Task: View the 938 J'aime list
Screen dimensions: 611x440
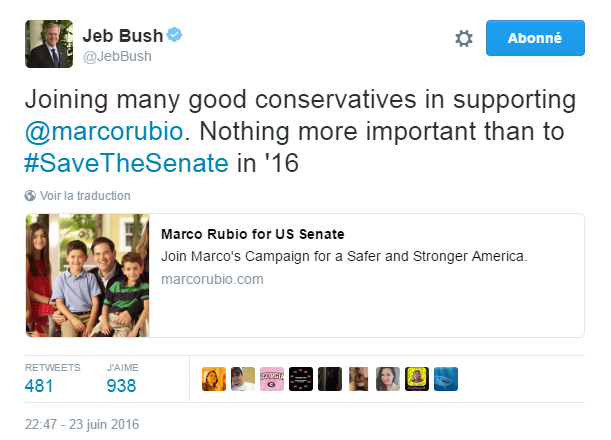Action: click(122, 385)
